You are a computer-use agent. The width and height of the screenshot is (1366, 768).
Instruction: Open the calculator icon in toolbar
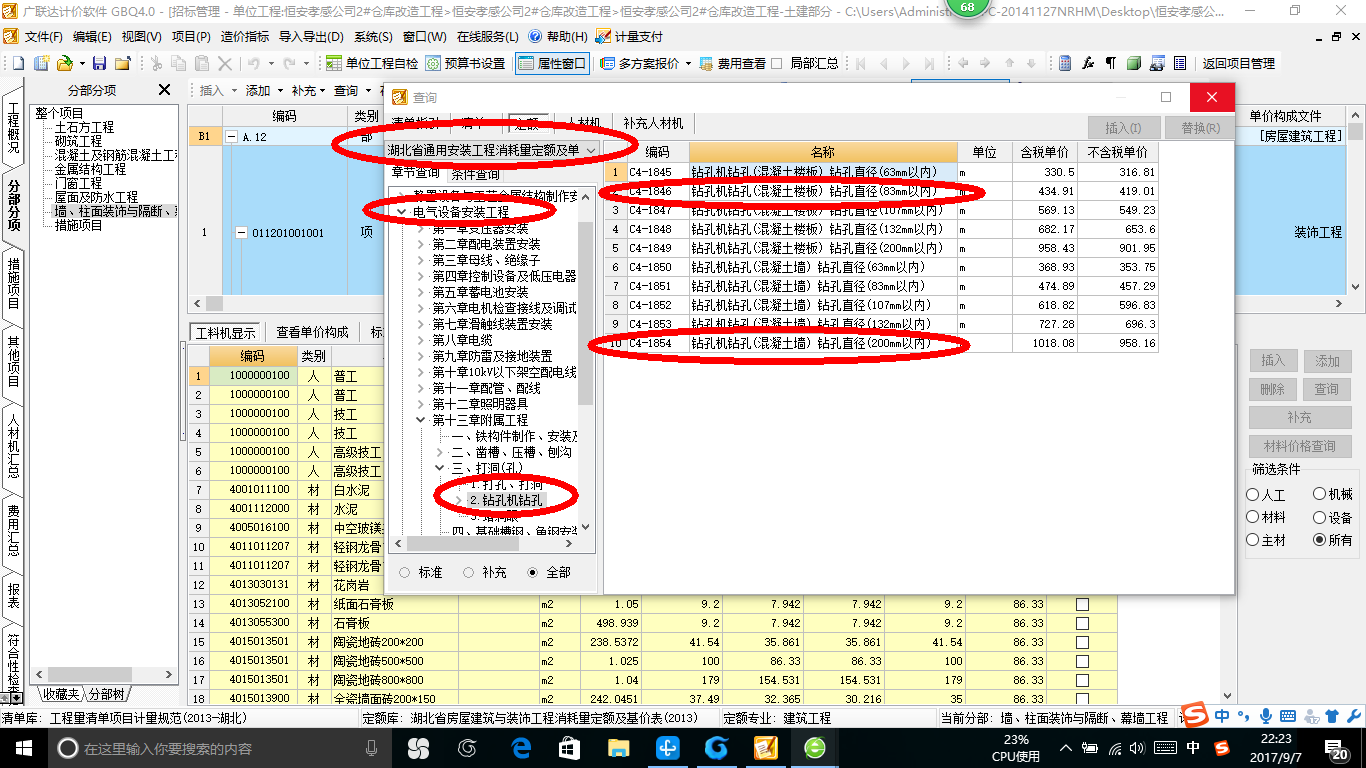coord(1065,63)
